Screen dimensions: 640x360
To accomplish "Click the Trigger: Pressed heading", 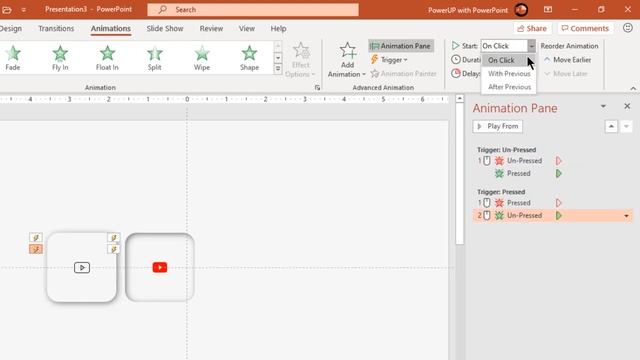I will pyautogui.click(x=501, y=192).
